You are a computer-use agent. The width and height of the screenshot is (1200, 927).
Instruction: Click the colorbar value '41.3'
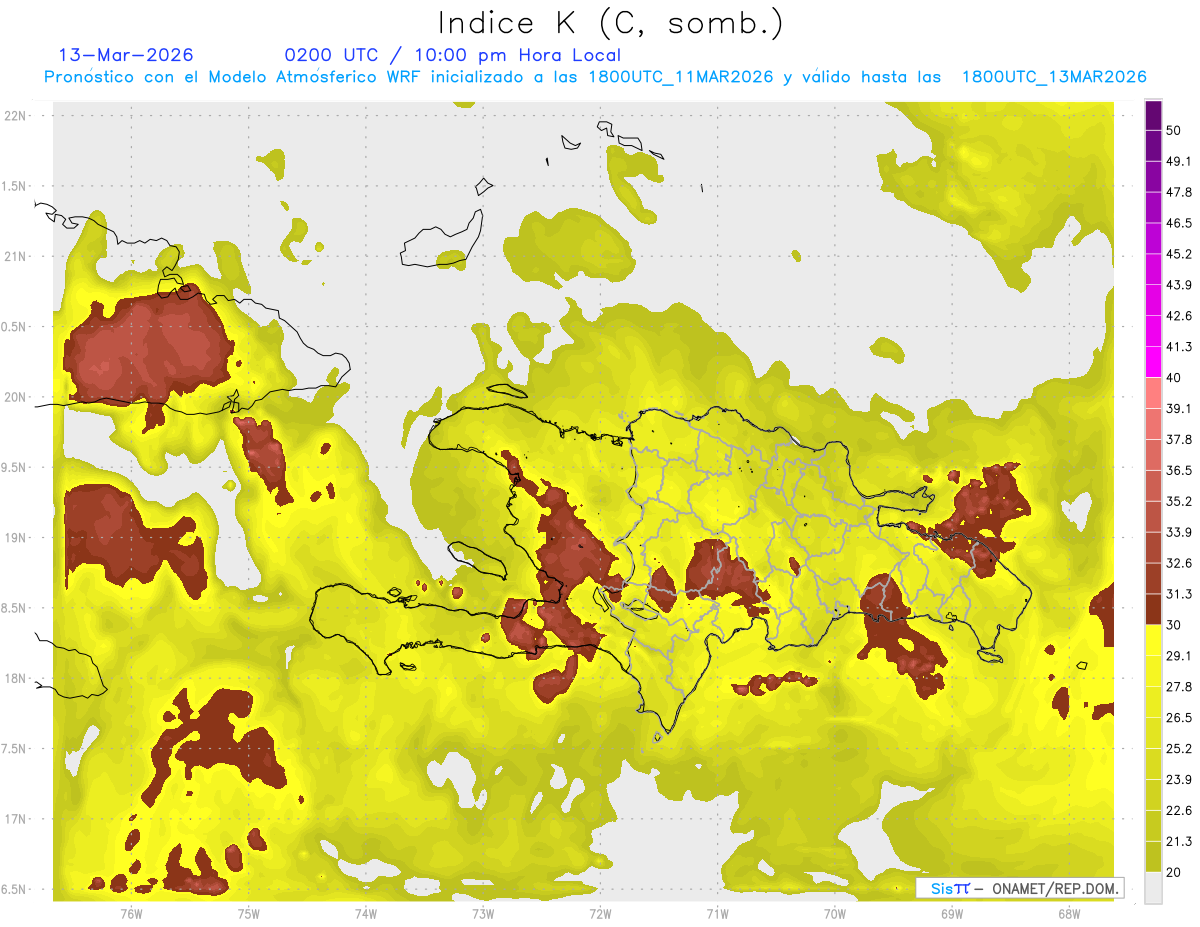click(1179, 347)
